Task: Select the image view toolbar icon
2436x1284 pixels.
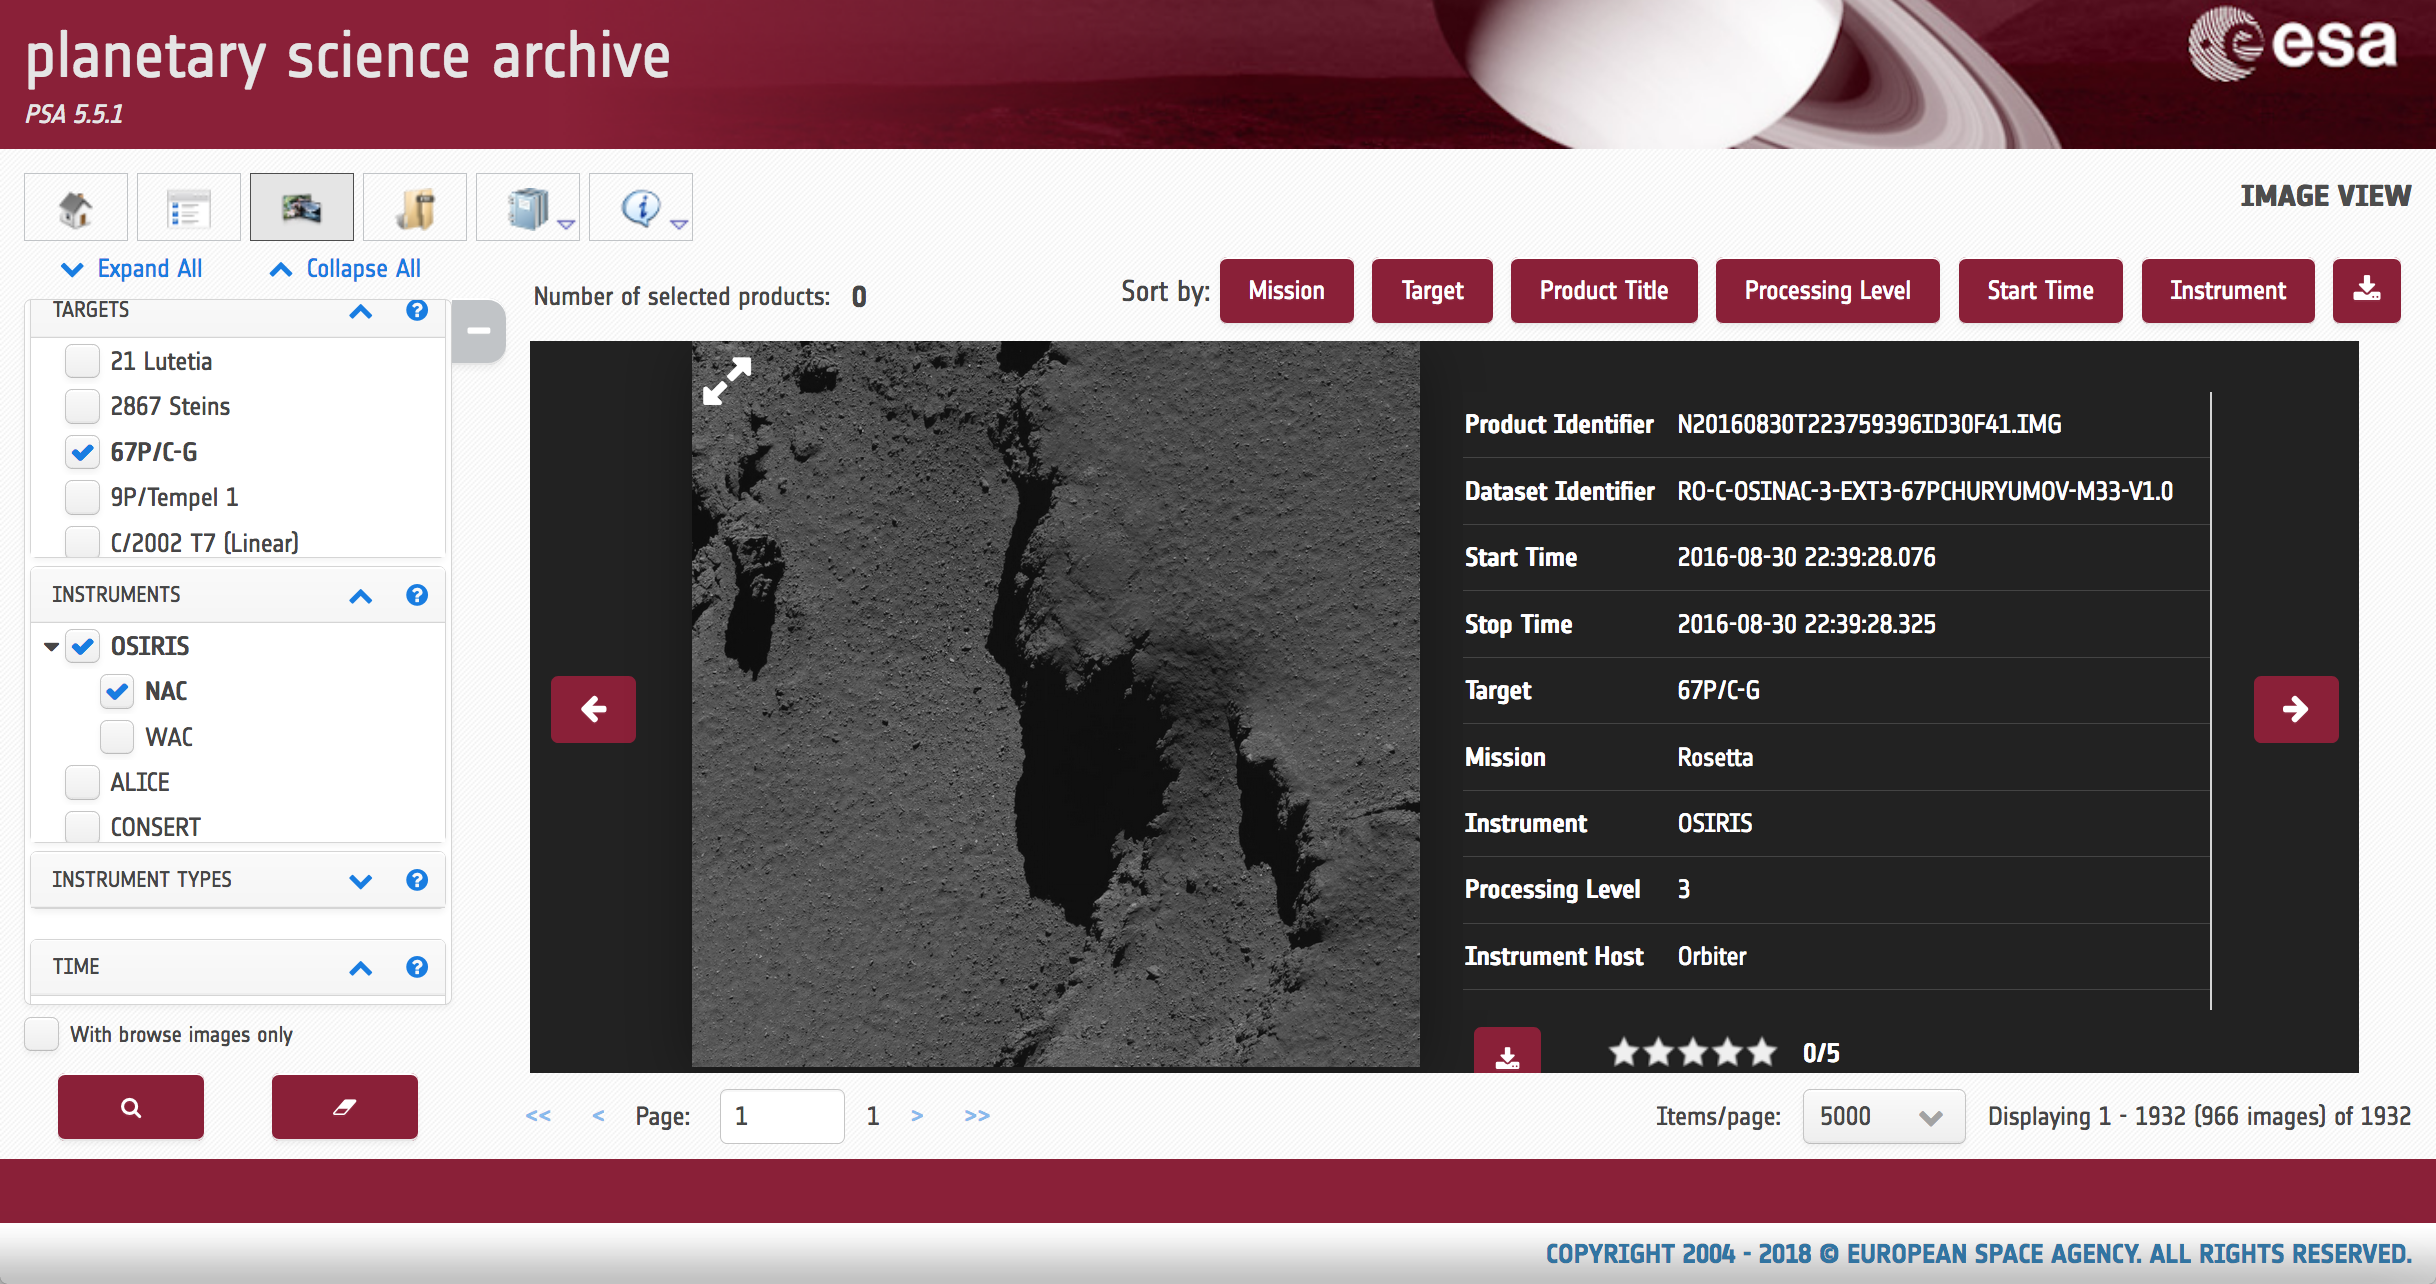Action: [301, 208]
